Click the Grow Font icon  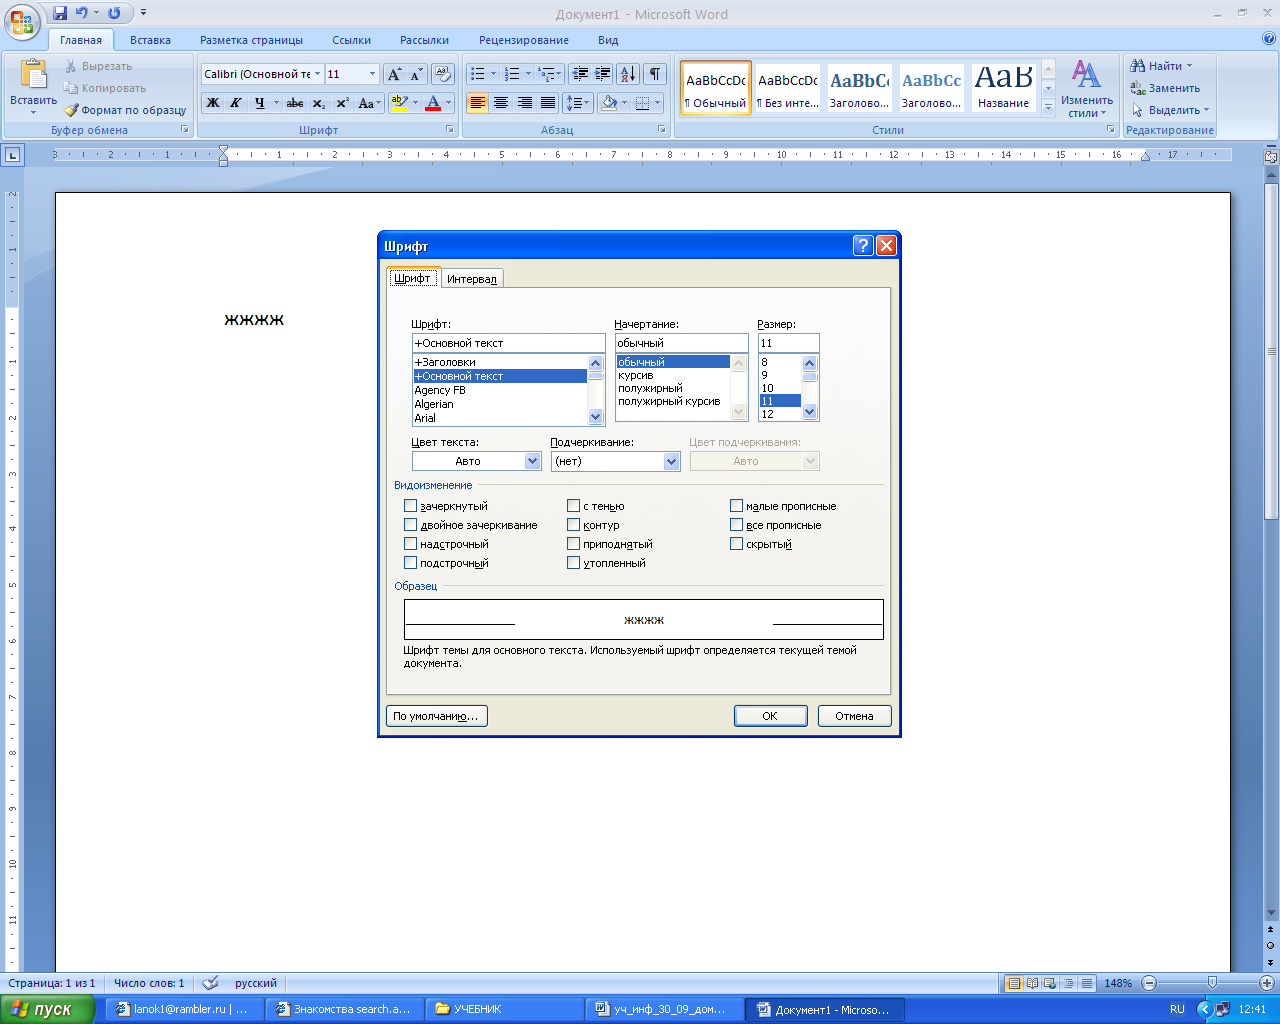[394, 75]
